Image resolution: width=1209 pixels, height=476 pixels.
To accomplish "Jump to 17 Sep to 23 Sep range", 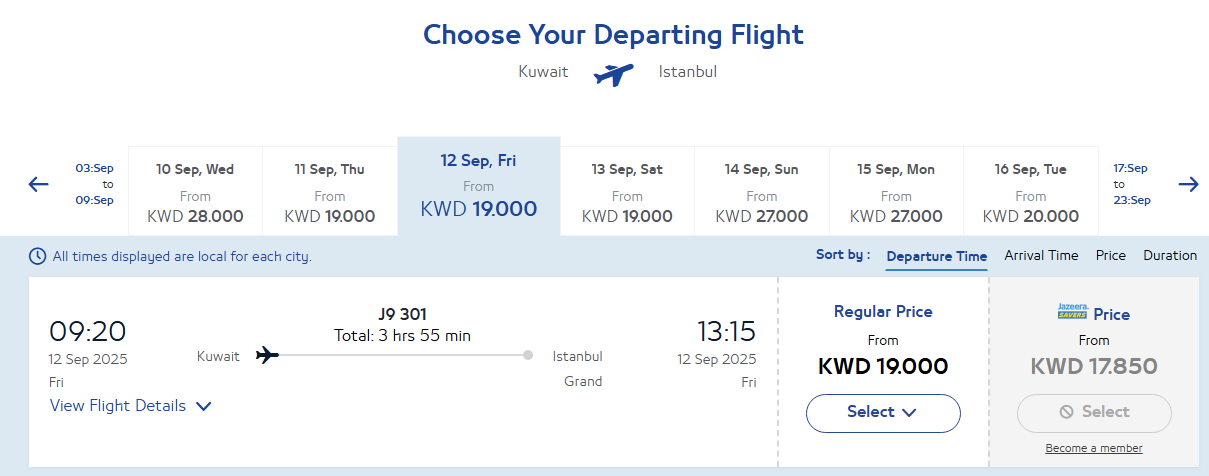I will tap(1130, 184).
